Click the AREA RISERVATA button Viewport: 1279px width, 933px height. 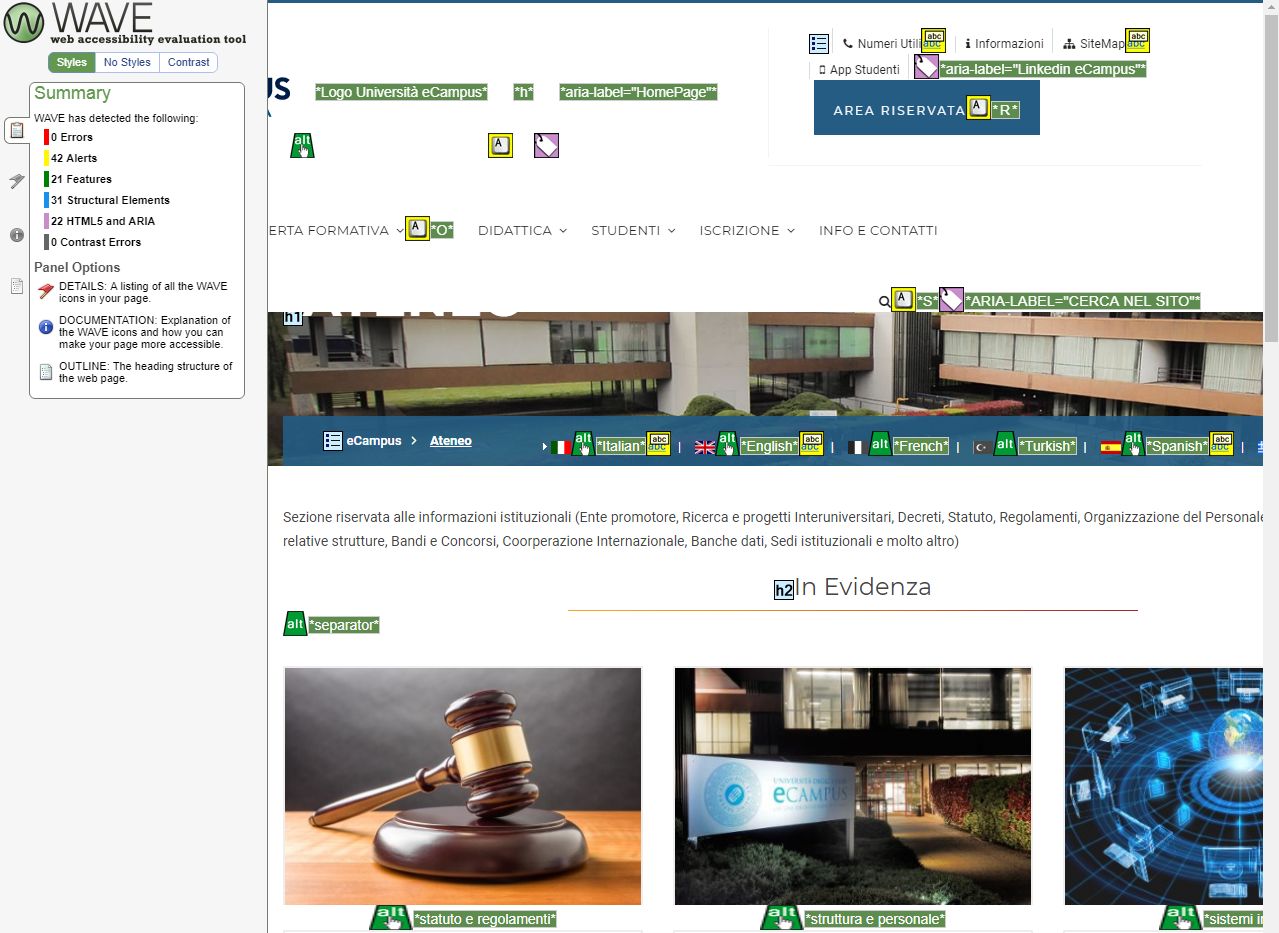click(927, 107)
